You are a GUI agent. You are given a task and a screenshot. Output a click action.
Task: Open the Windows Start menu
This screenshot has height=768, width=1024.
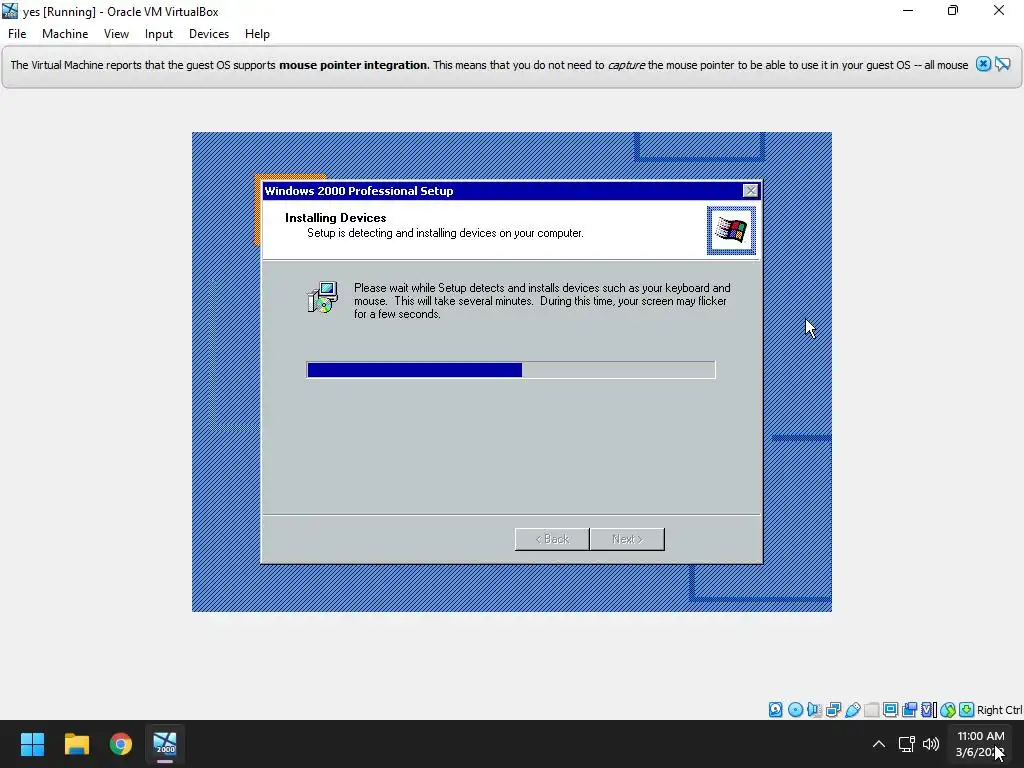click(32, 744)
